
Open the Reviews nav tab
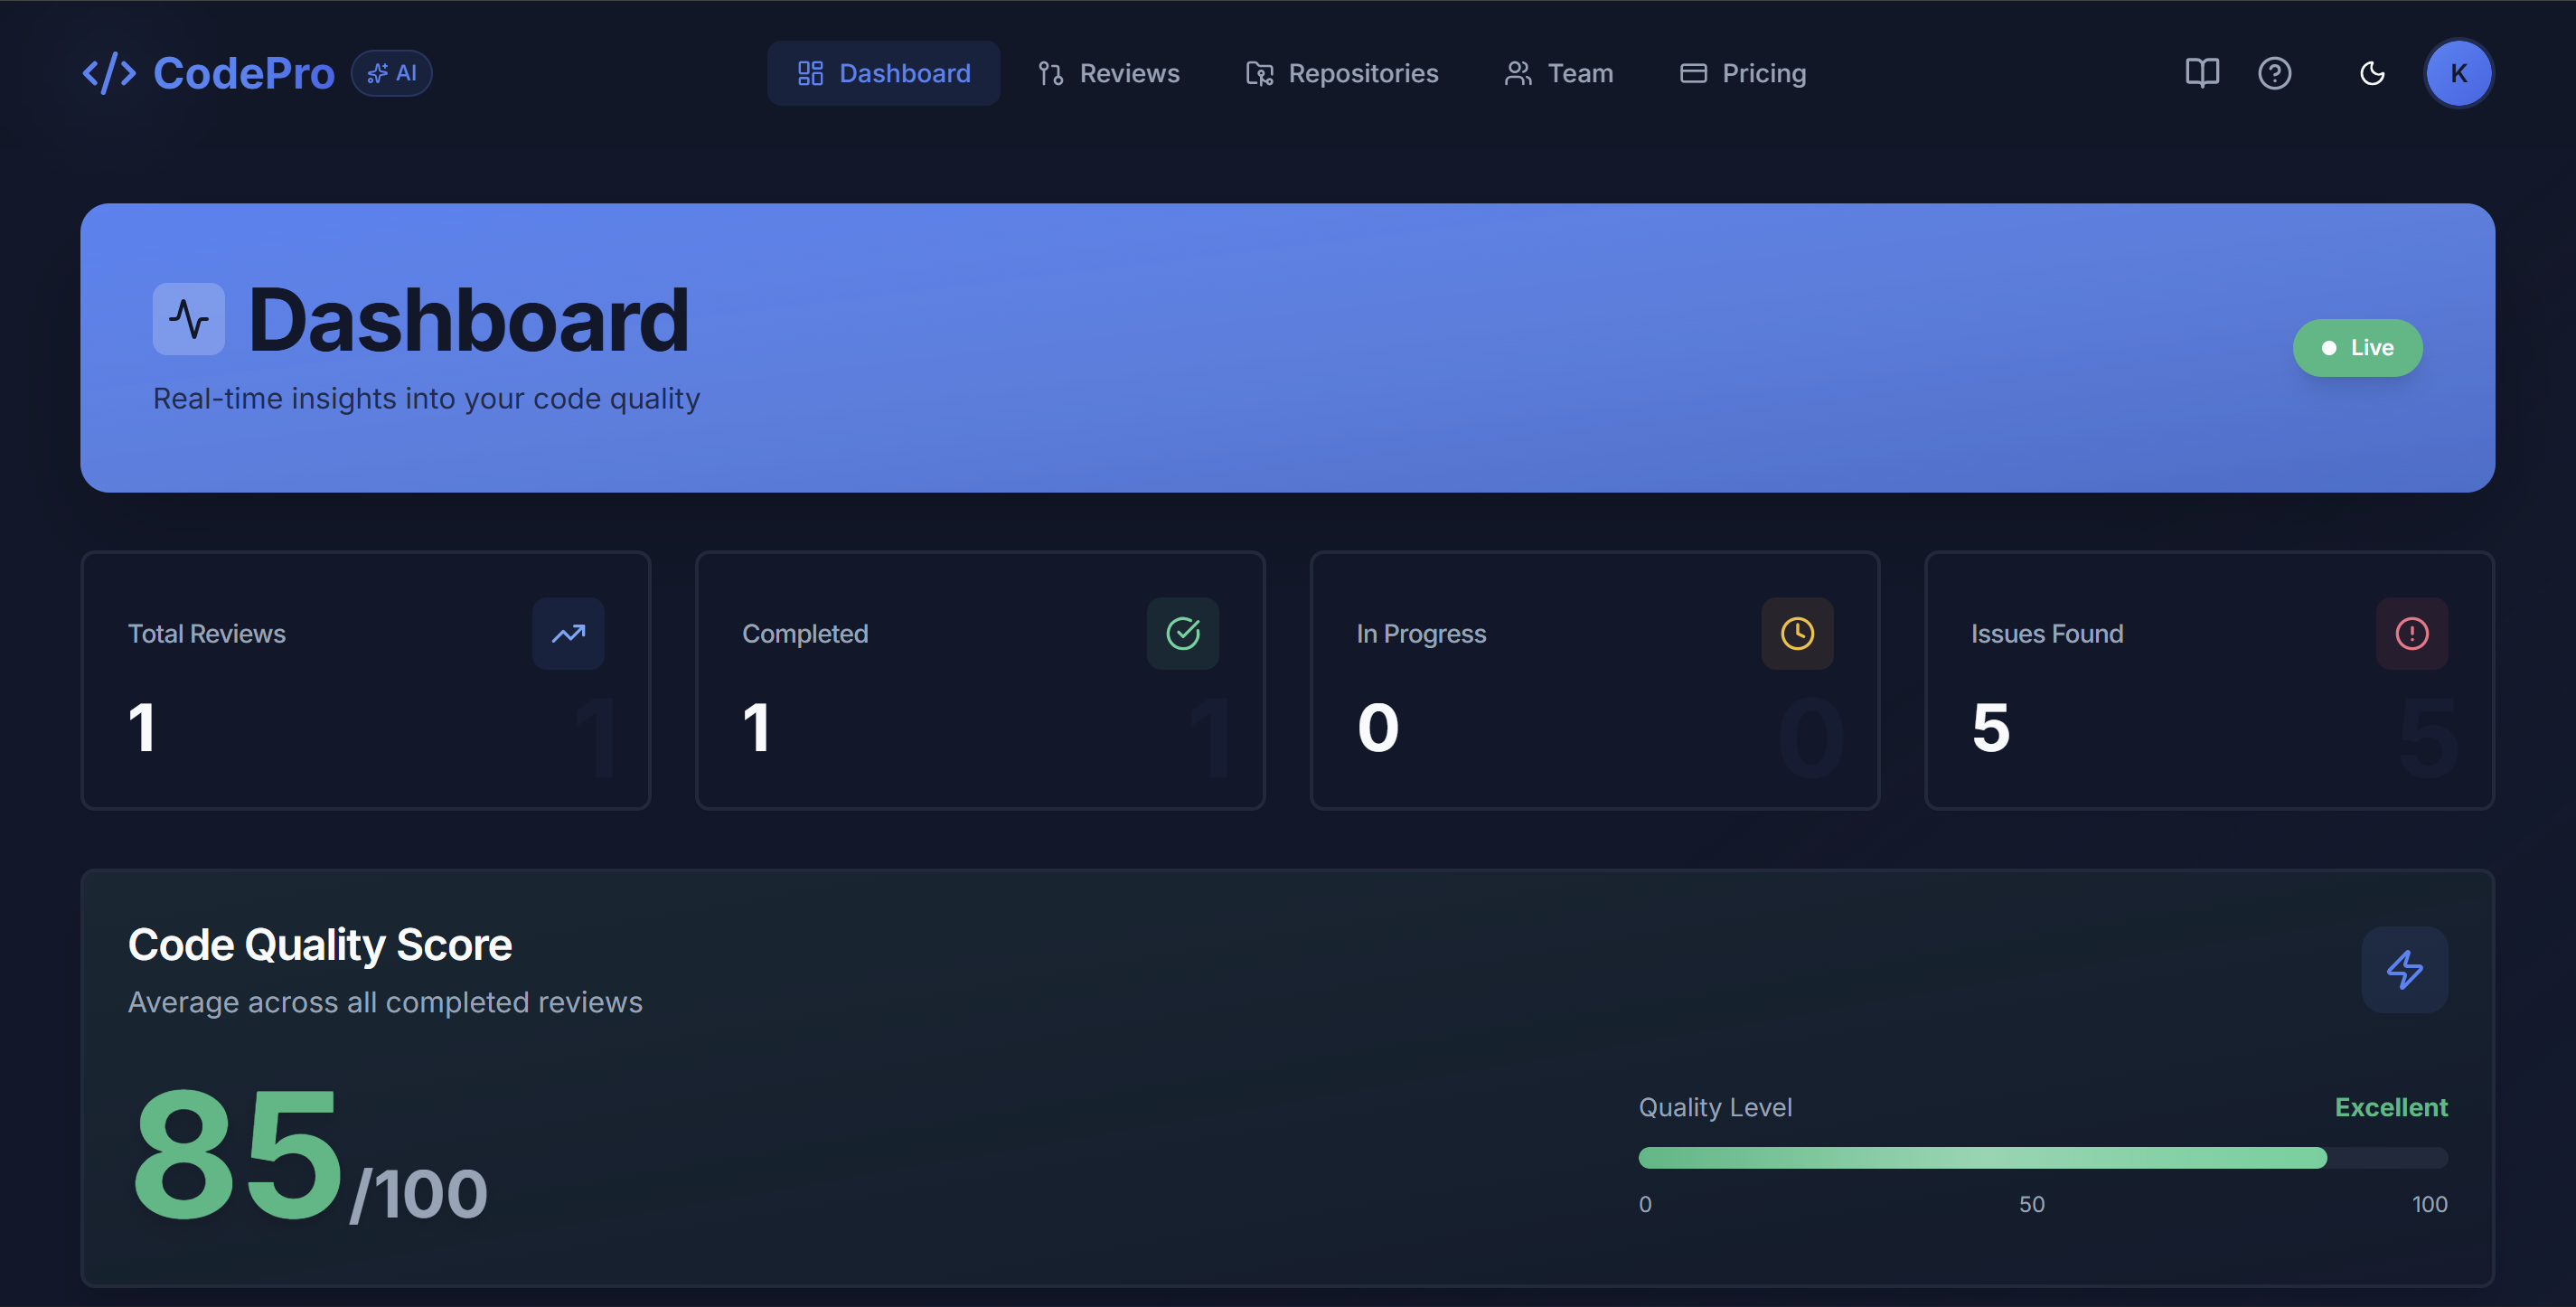(x=1108, y=73)
